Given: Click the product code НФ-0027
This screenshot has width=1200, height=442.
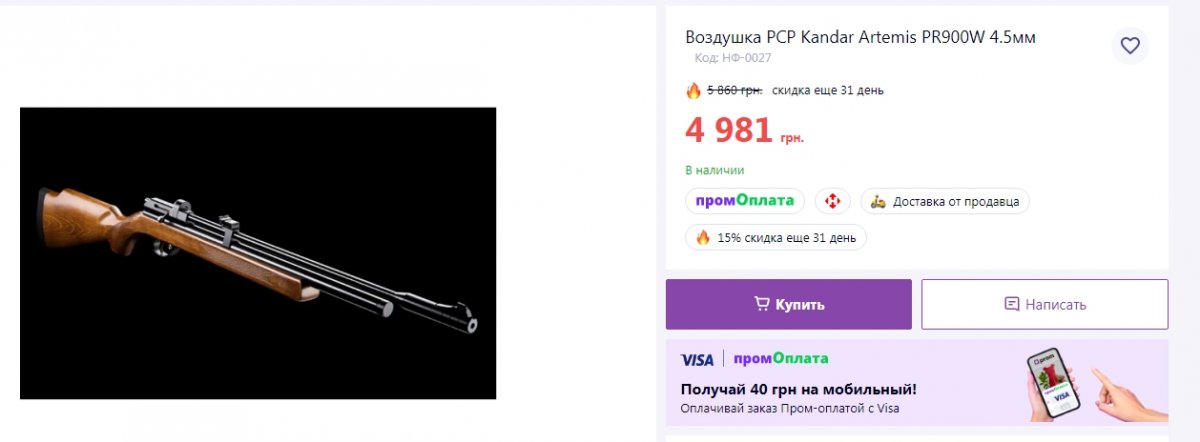Looking at the screenshot, I should (x=733, y=58).
